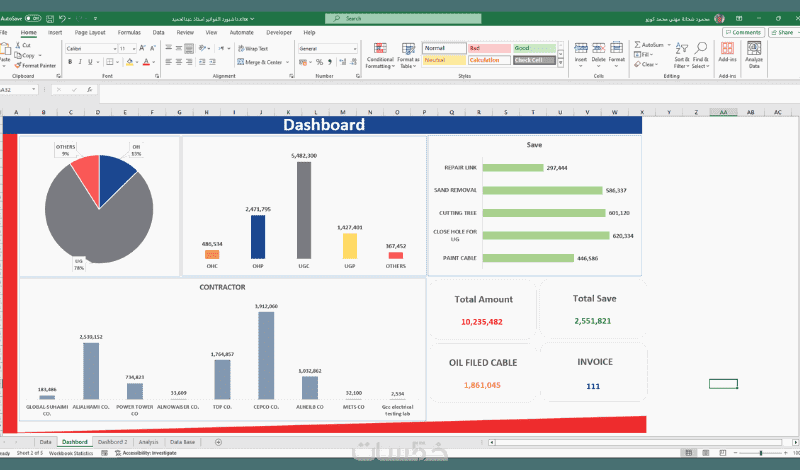
Task: Click the Comma Style icon
Action: tap(330, 62)
